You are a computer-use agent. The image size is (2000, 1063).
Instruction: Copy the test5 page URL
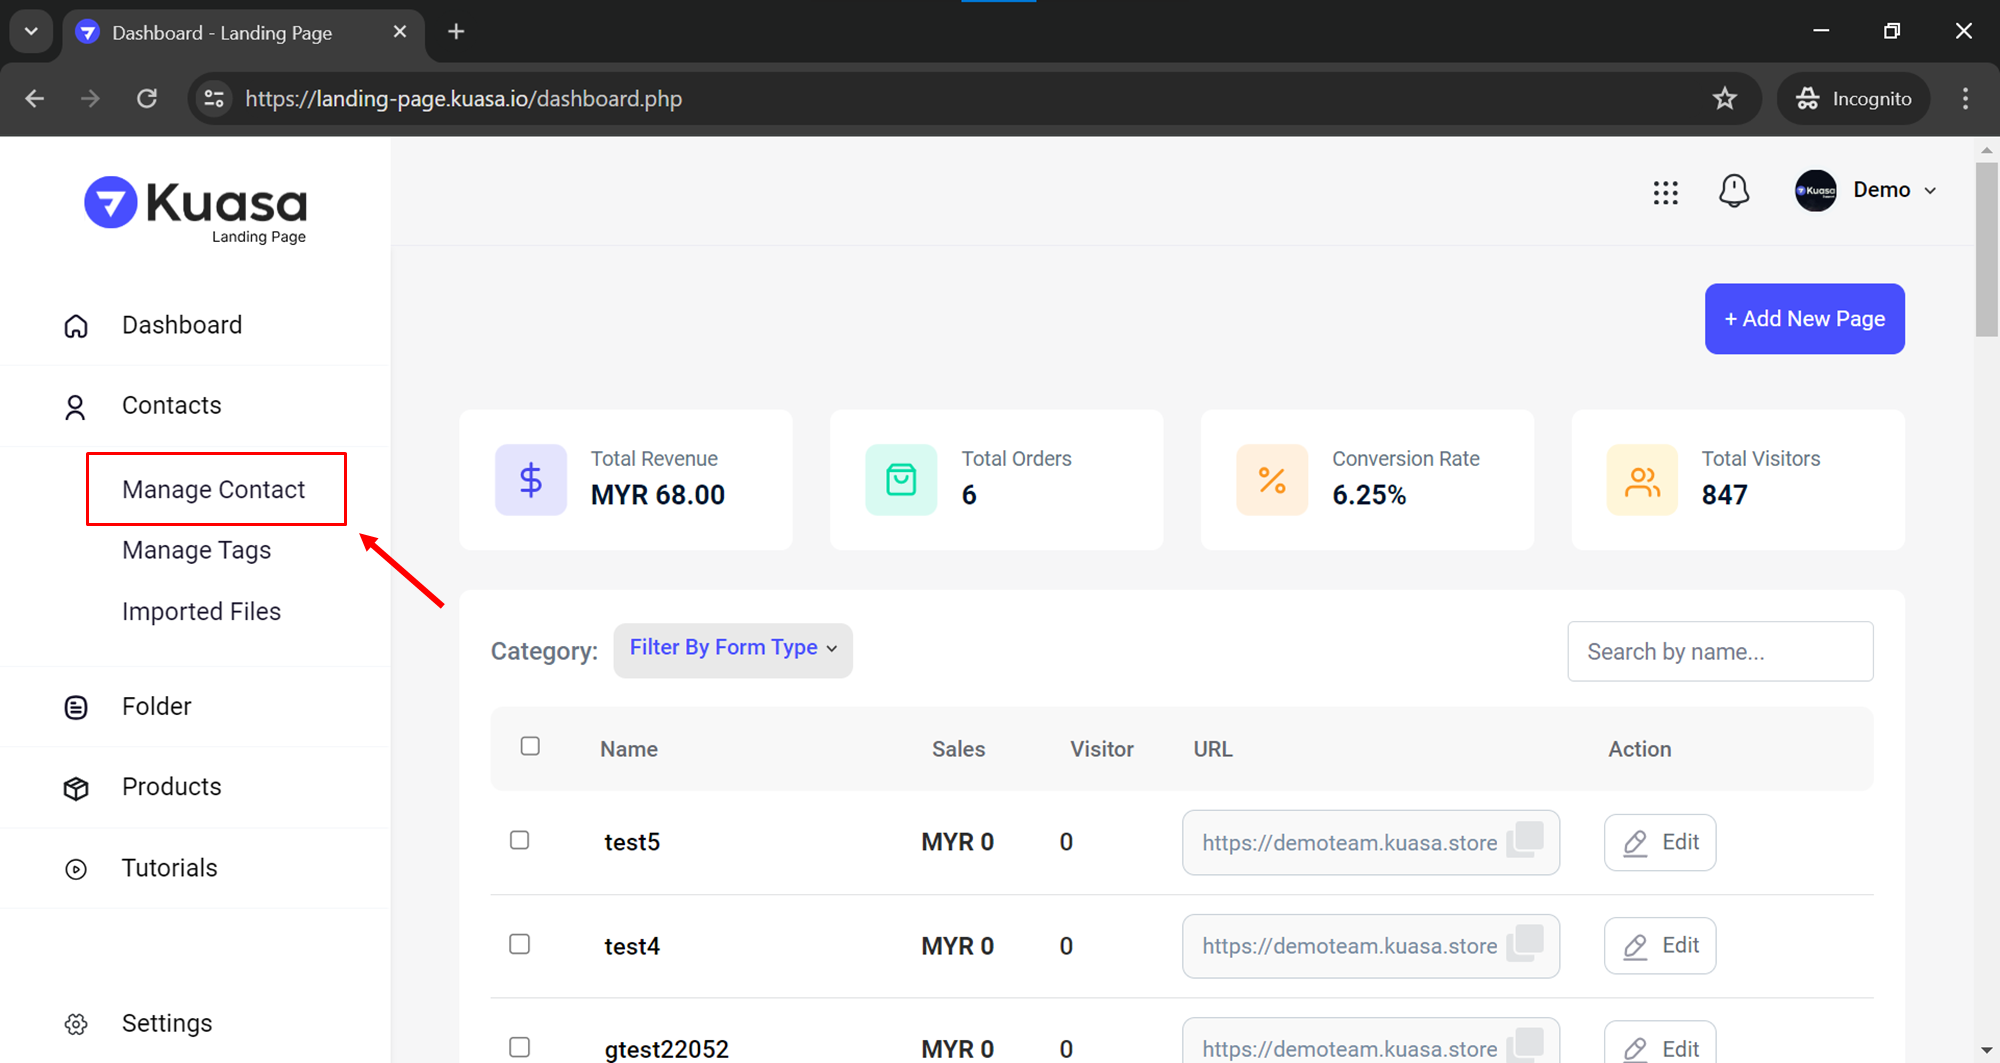click(x=1526, y=839)
